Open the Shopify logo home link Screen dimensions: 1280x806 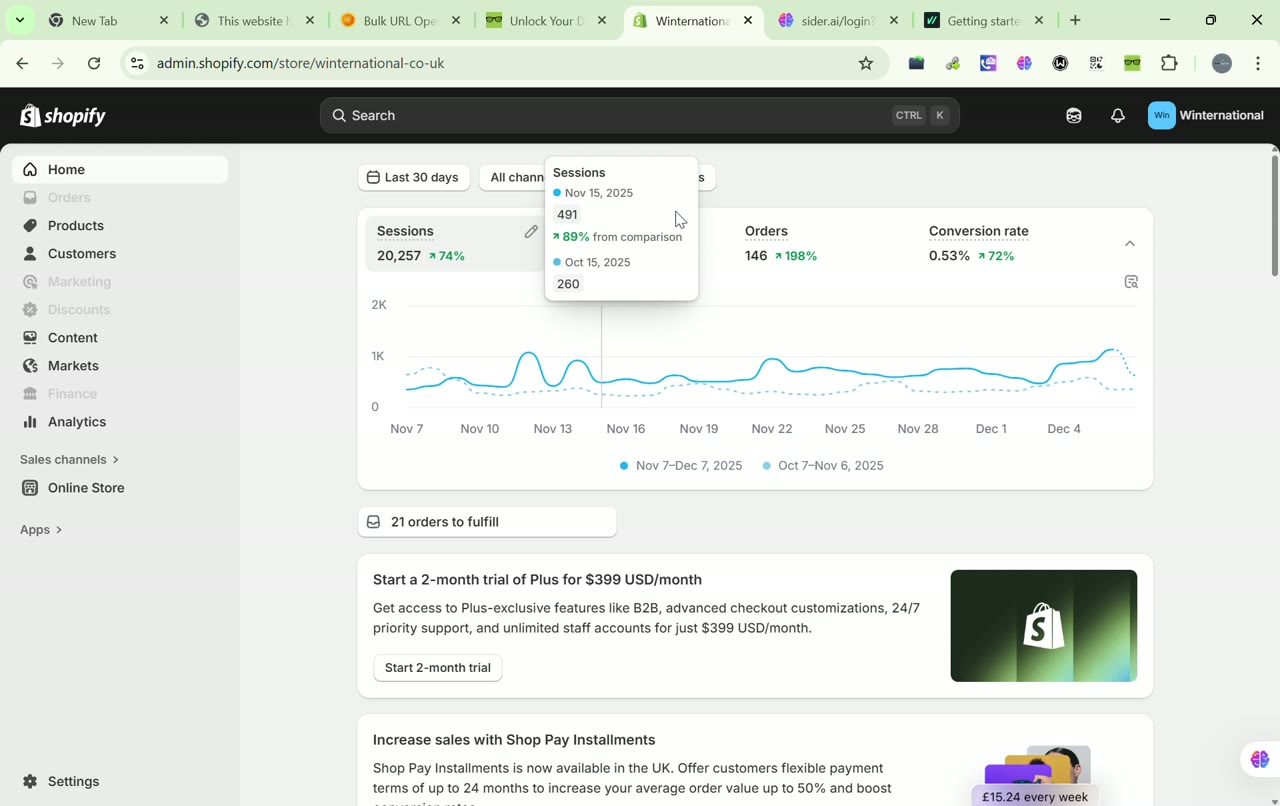pyautogui.click(x=63, y=116)
